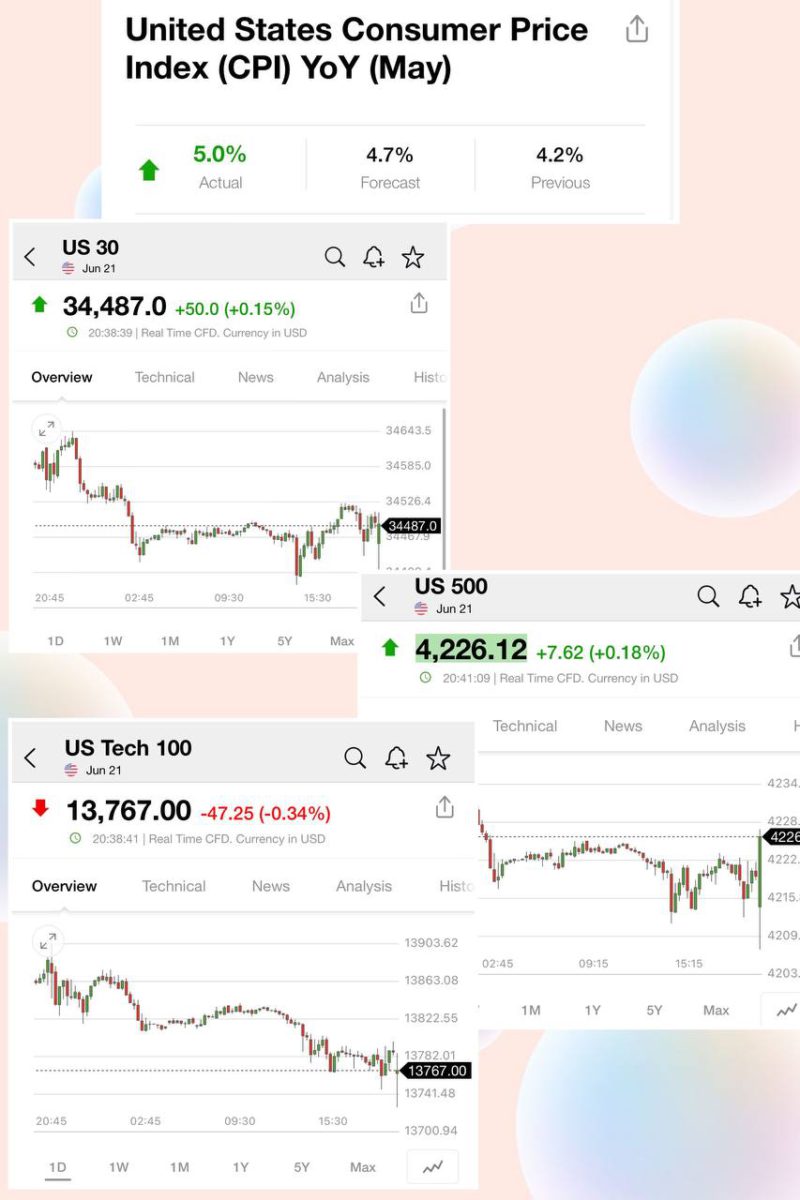
Task: Share the US 30 quote
Action: (x=419, y=303)
